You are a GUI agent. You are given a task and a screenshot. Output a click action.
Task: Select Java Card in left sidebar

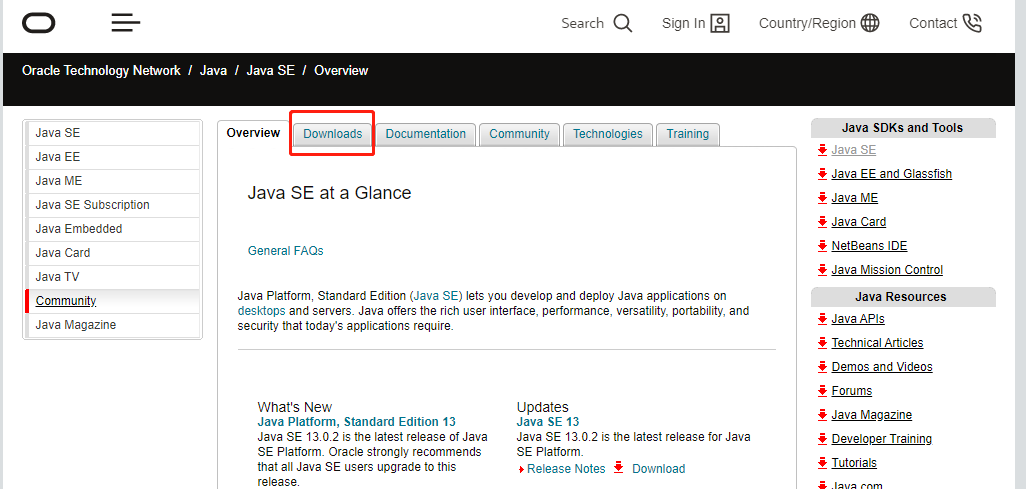coord(113,253)
